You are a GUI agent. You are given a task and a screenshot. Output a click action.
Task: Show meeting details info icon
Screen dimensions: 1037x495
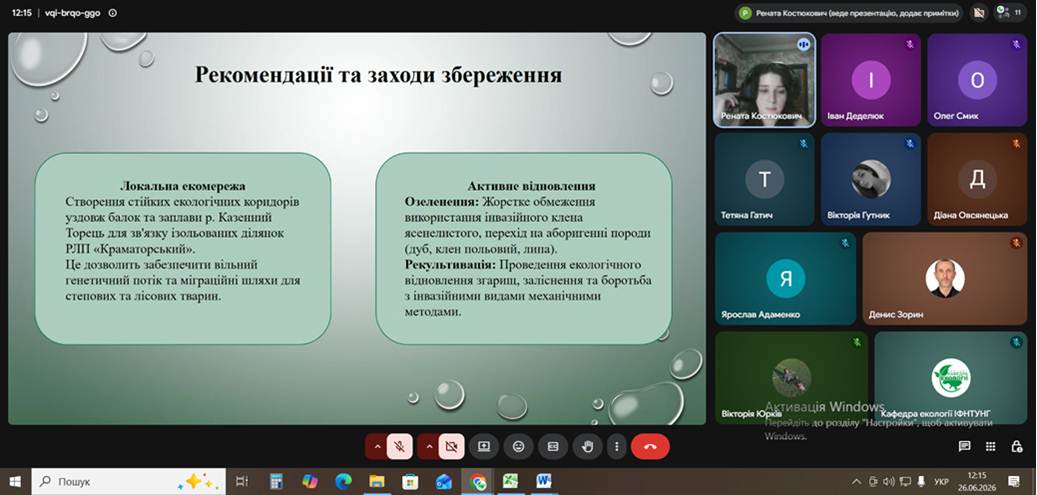tap(112, 13)
